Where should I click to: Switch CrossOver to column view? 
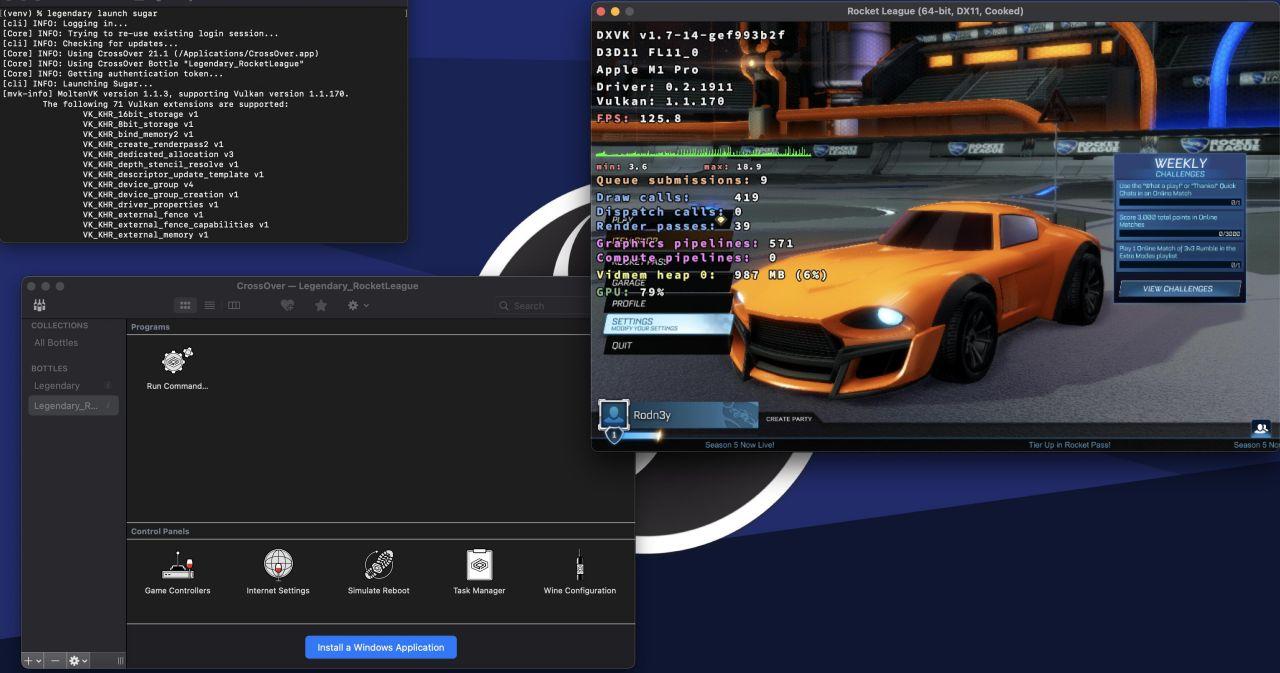234,305
